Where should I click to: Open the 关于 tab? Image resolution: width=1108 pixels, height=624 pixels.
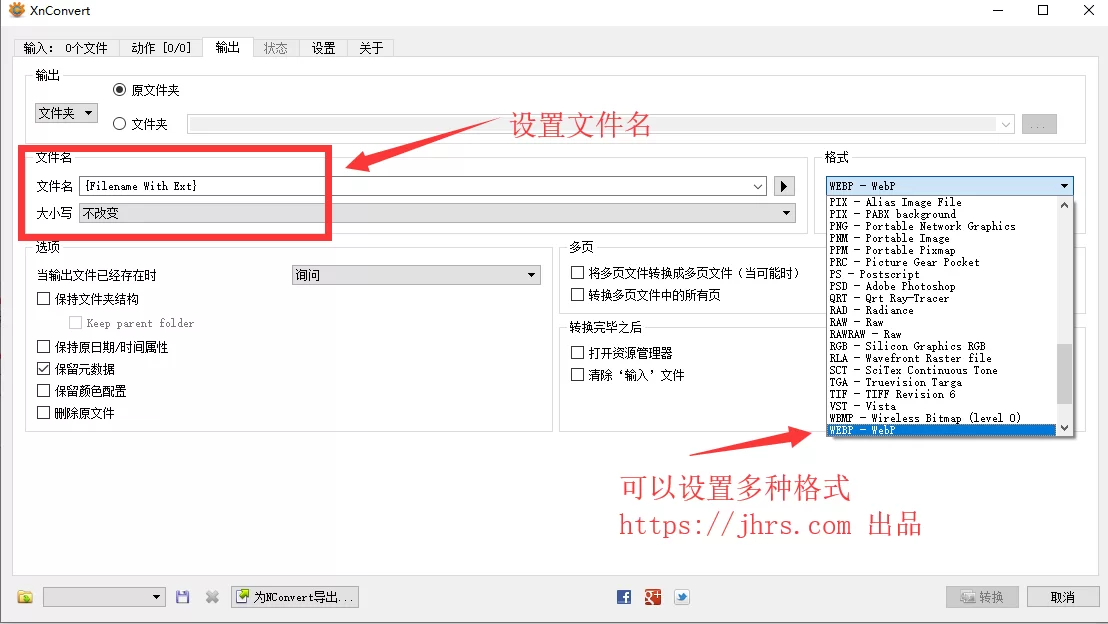(x=371, y=48)
